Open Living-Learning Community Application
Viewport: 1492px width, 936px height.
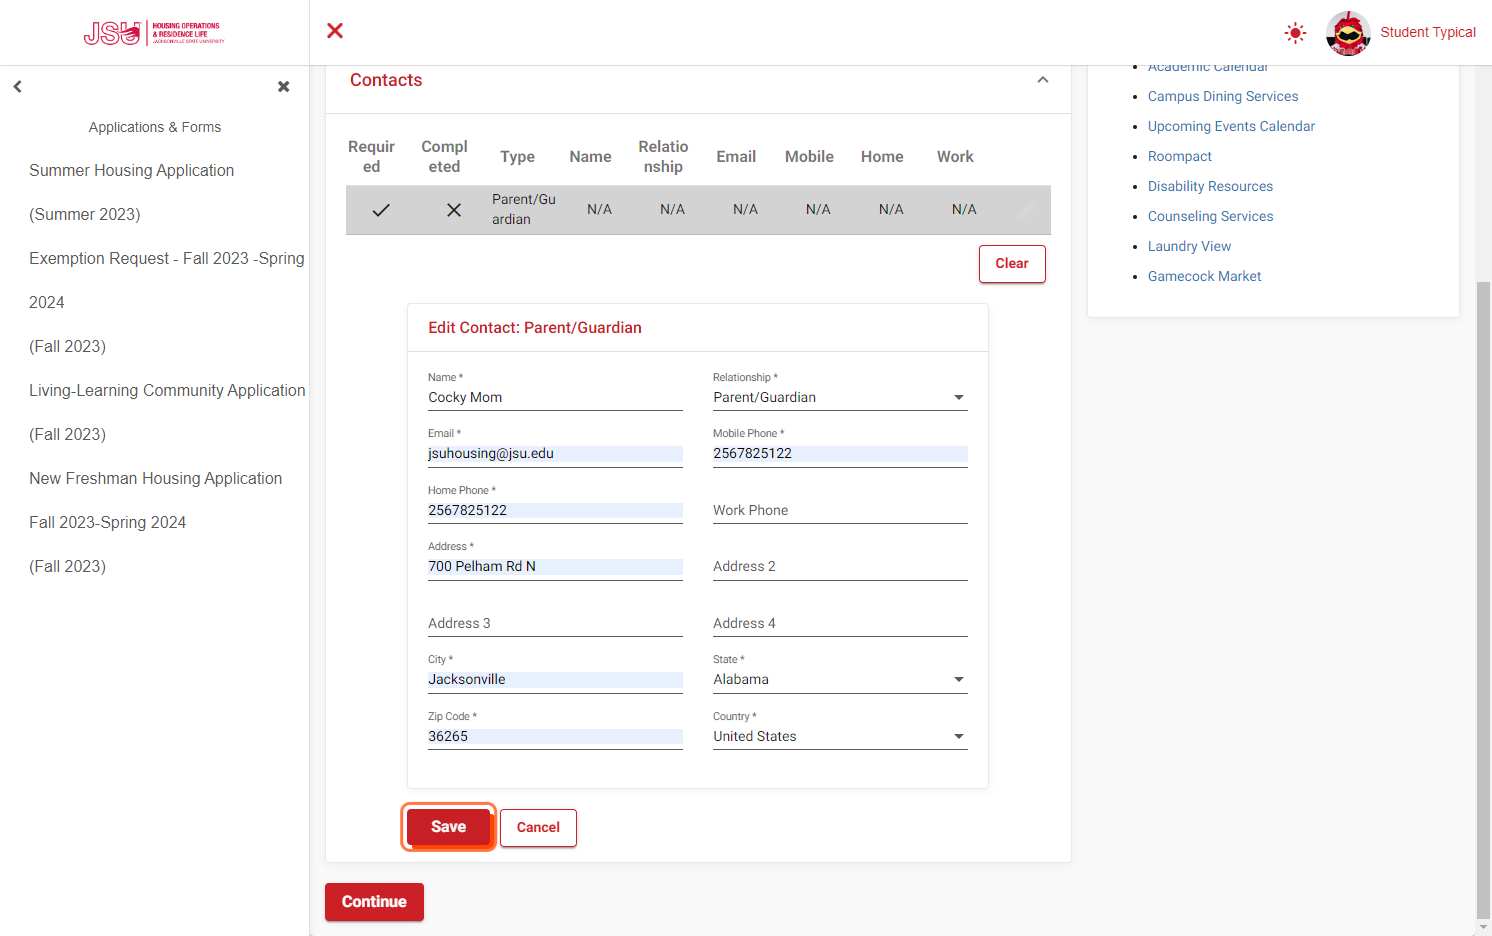click(167, 412)
